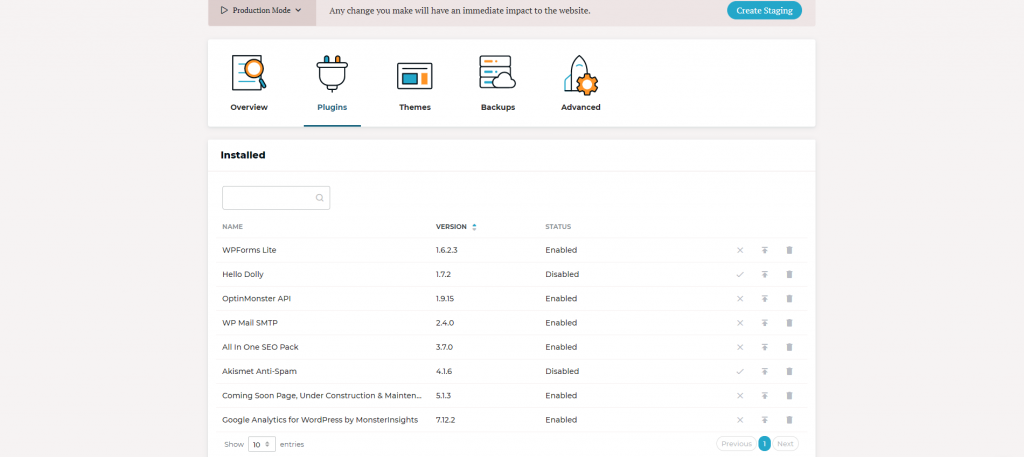The image size is (1024, 457).
Task: Sort by the NAME column header
Action: [x=232, y=227]
